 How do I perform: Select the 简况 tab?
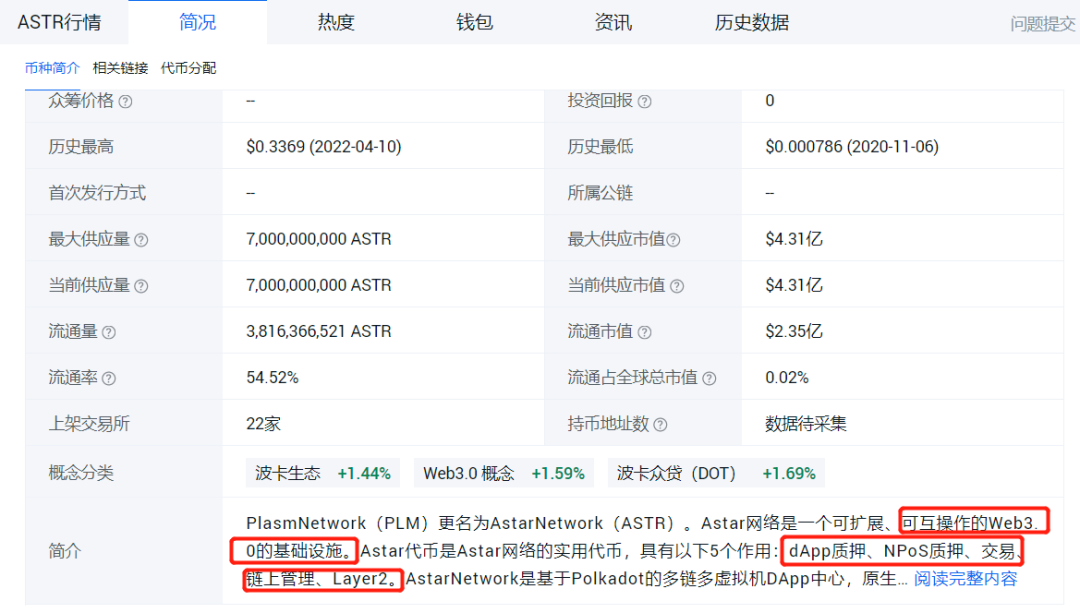coord(198,22)
